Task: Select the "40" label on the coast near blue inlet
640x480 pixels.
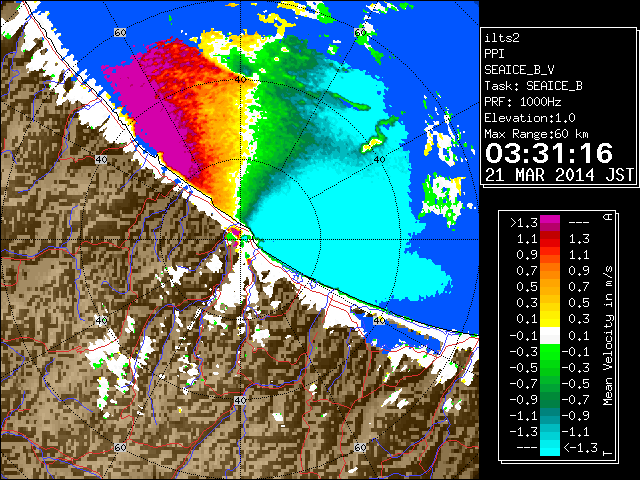Action: pos(380,320)
